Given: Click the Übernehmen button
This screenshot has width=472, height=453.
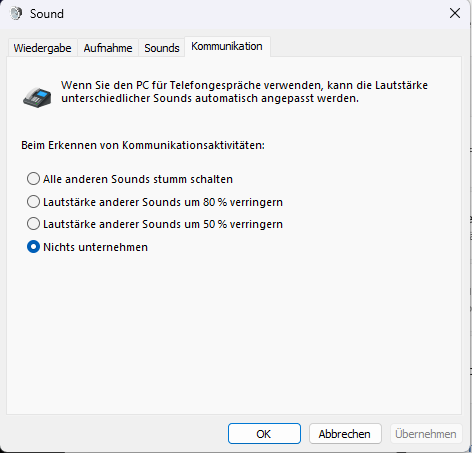Looking at the screenshot, I should (x=426, y=434).
